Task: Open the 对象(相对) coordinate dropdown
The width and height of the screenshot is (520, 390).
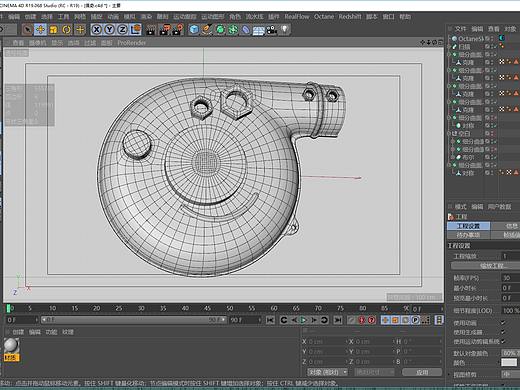Action: pos(327,372)
